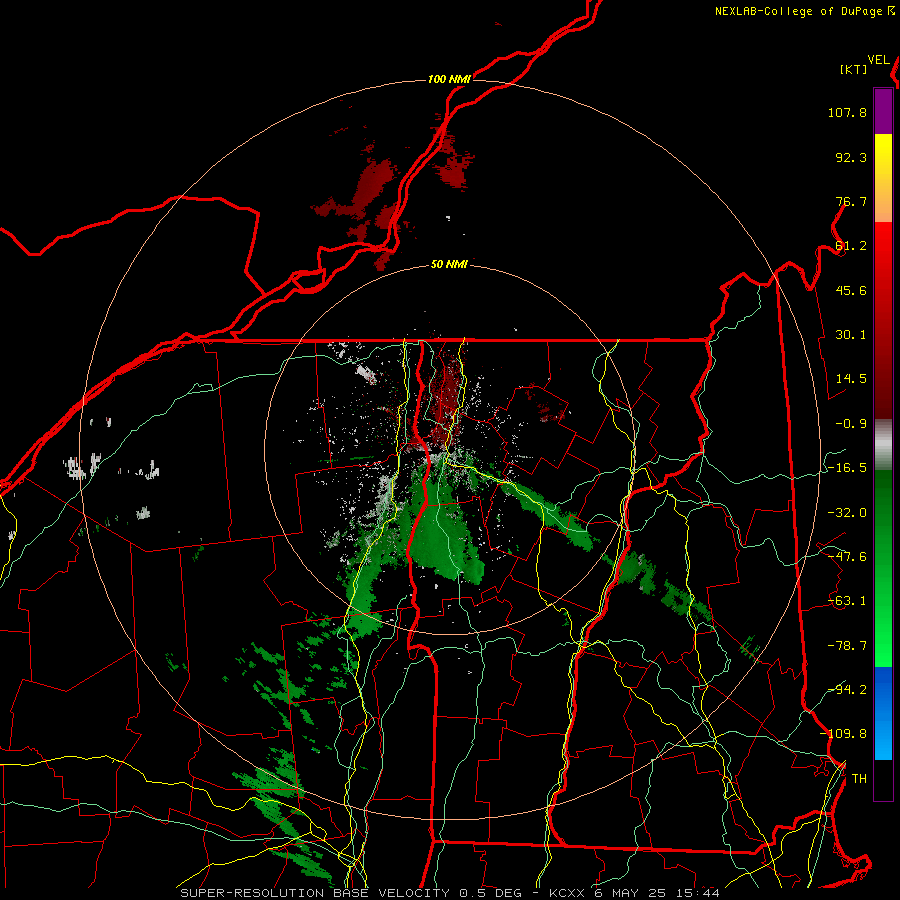The image size is (900, 900).
Task: Click the 45.6 velocity scale value
Action: [x=851, y=290]
